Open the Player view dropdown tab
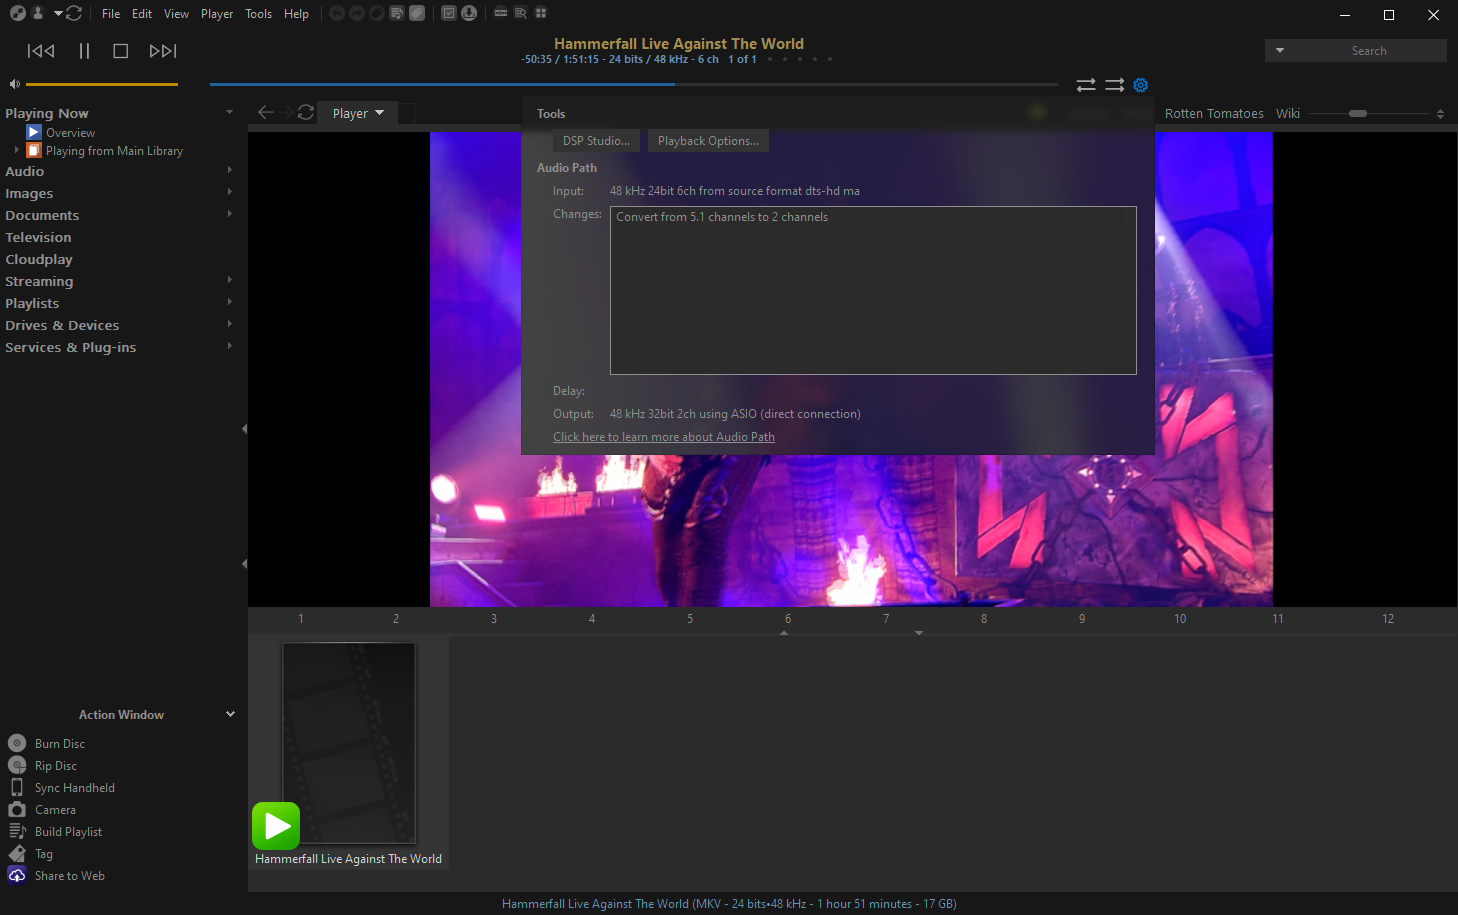The image size is (1458, 915). [358, 113]
